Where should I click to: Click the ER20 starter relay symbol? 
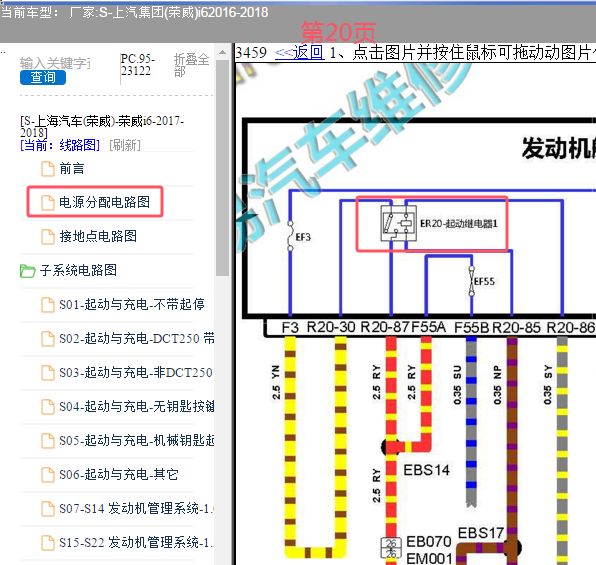398,223
